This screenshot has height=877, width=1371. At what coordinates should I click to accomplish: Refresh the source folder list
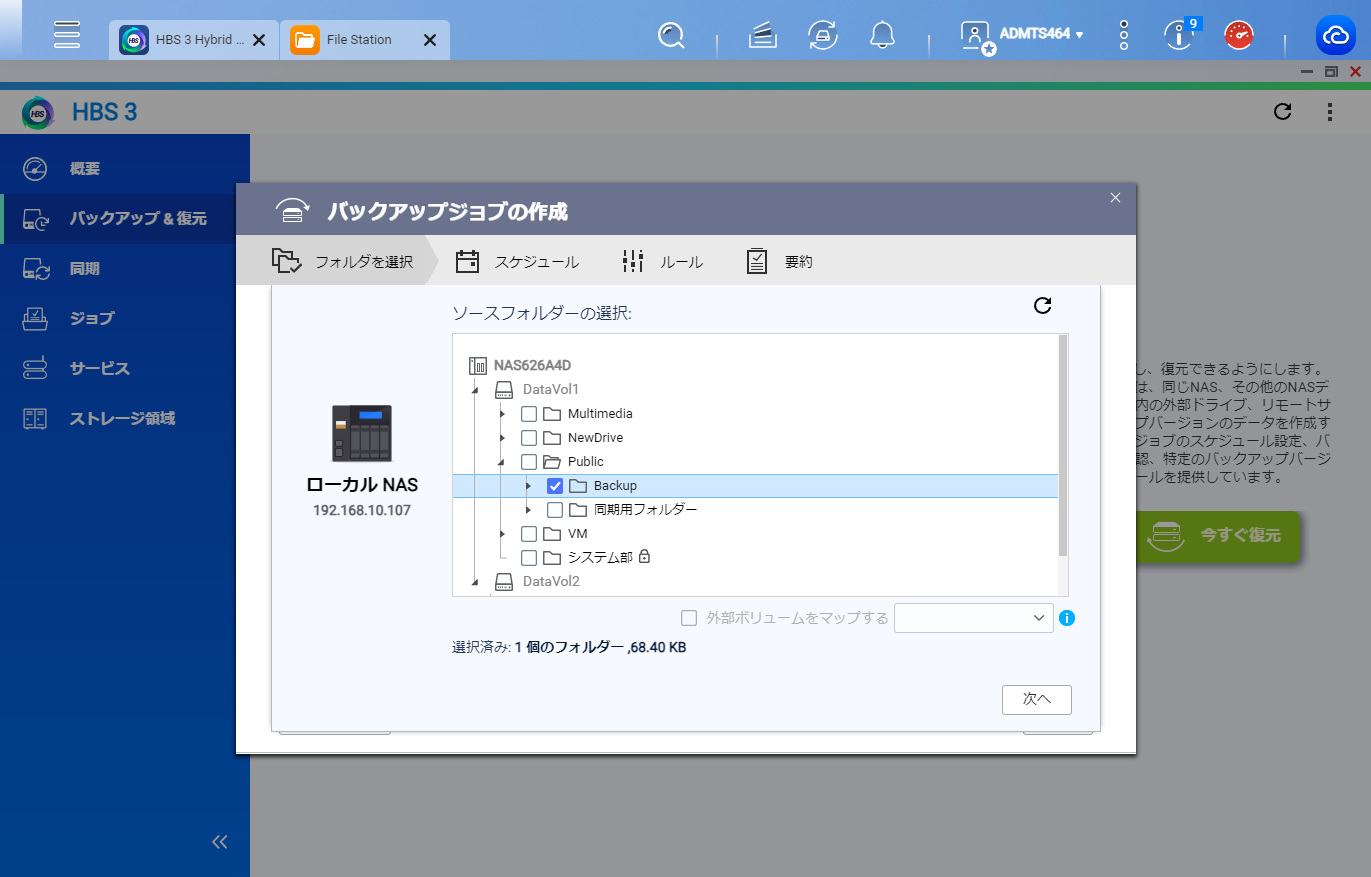click(1042, 305)
